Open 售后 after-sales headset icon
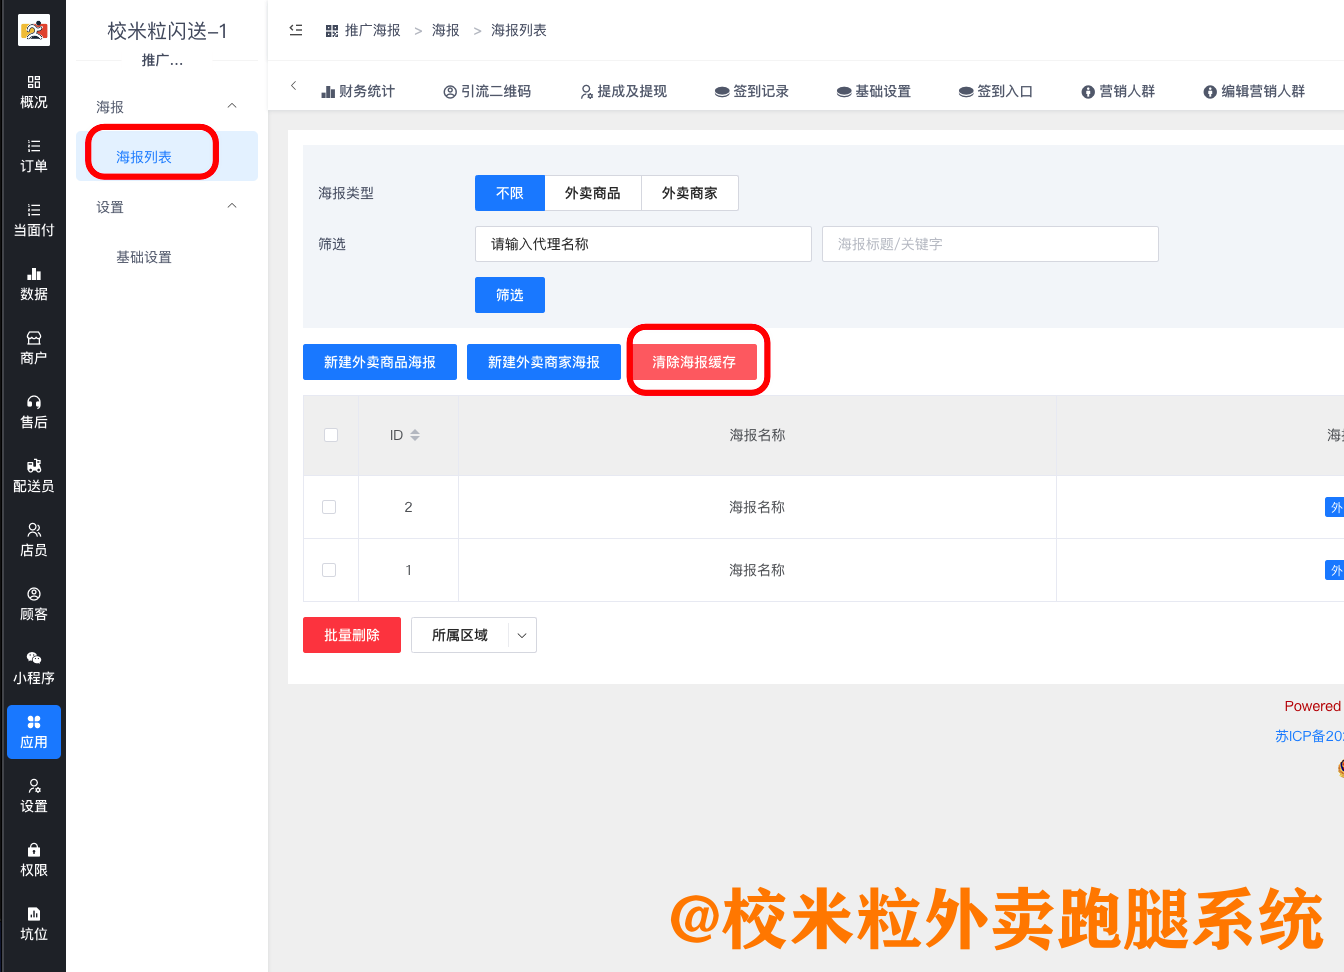1344x972 pixels. click(x=33, y=411)
